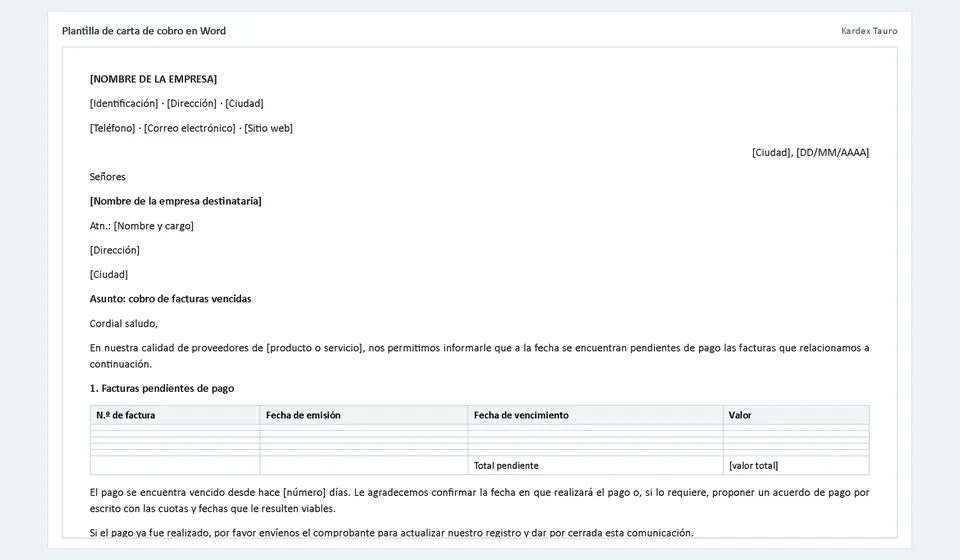Click the 'Valor' table header
The height and width of the screenshot is (560, 960).
[796, 415]
